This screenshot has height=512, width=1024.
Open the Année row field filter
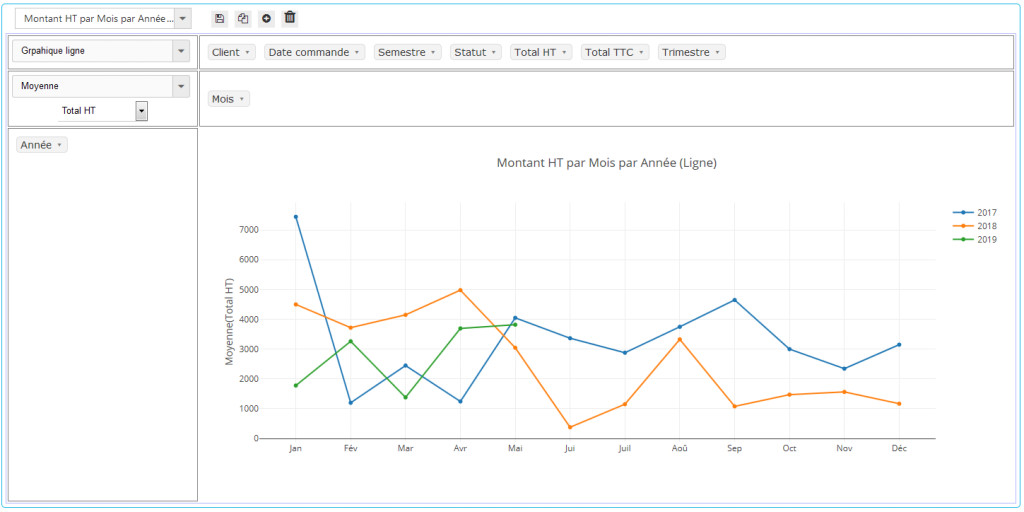pyautogui.click(x=41, y=145)
